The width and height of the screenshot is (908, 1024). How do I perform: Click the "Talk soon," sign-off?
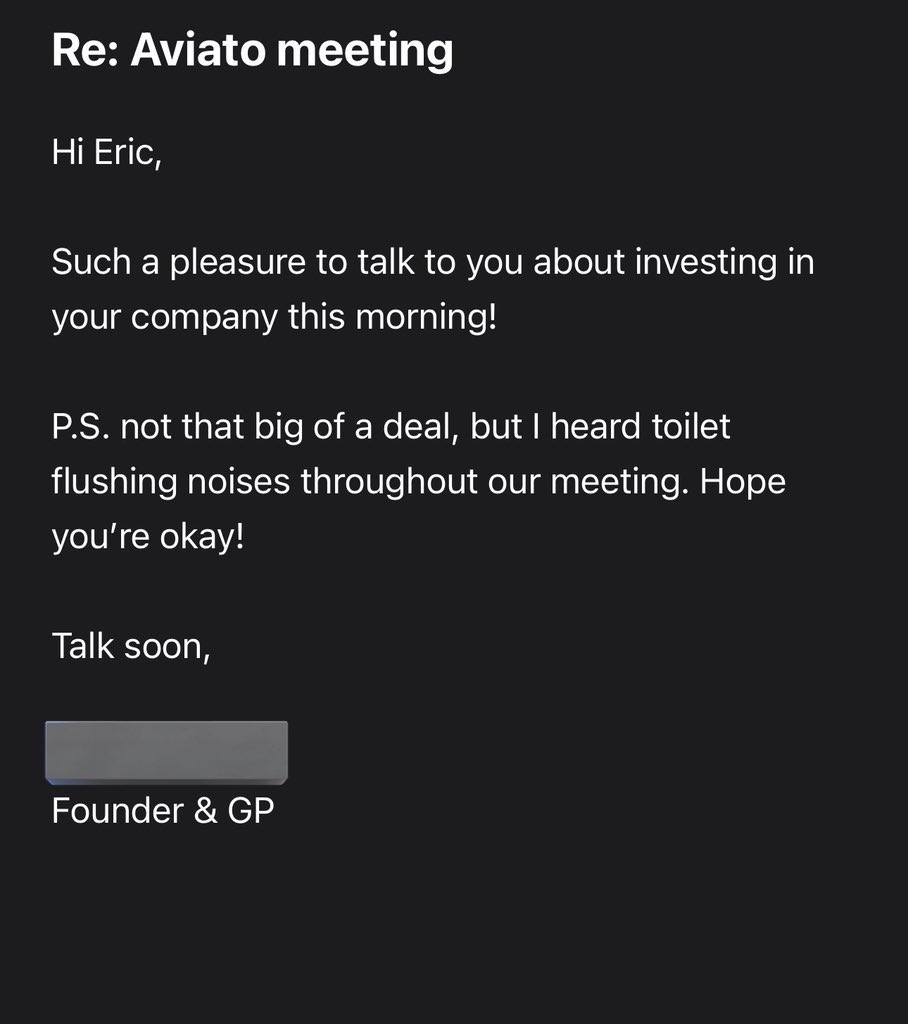[131, 645]
